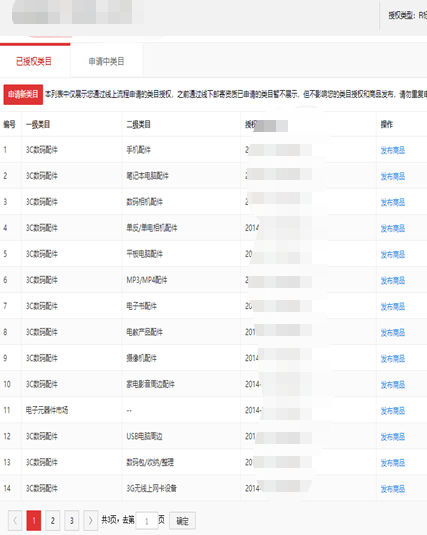Click 发布商品 for 电子元器件市场 row
Screen dimensions: 427x535
tap(393, 410)
